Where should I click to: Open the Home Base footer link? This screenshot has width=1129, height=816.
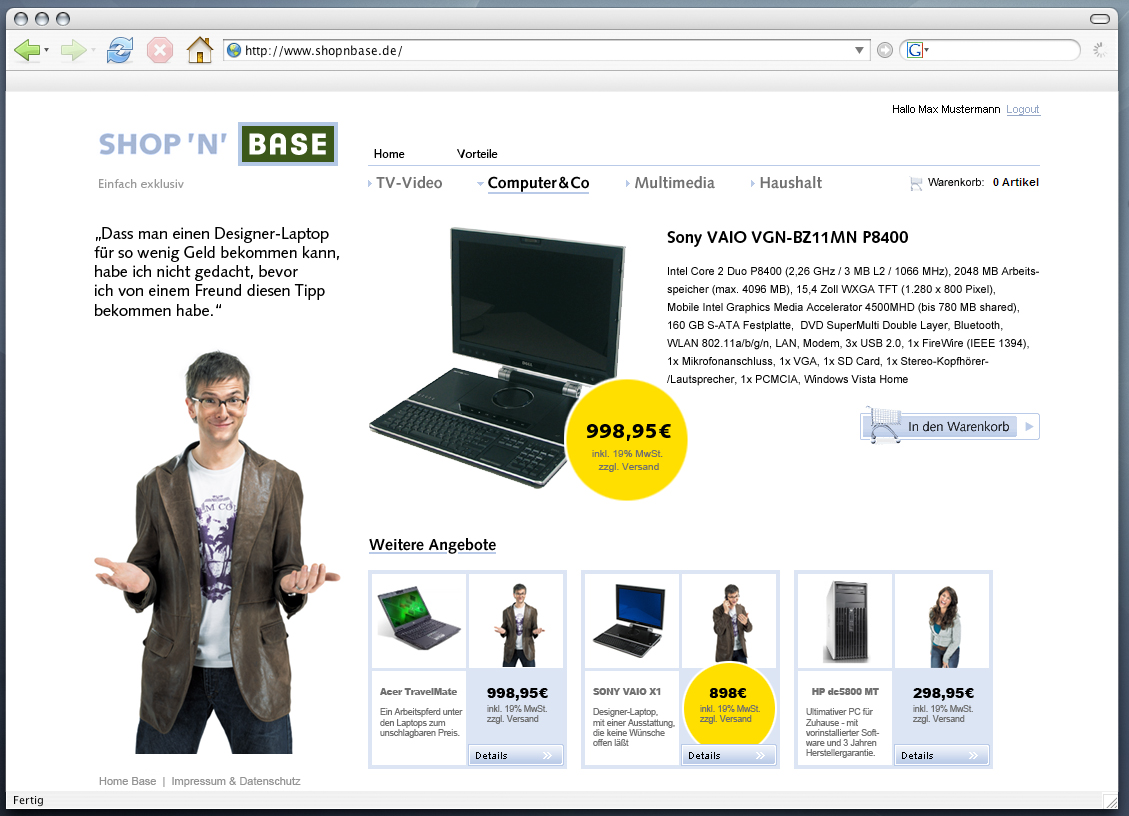[127, 781]
